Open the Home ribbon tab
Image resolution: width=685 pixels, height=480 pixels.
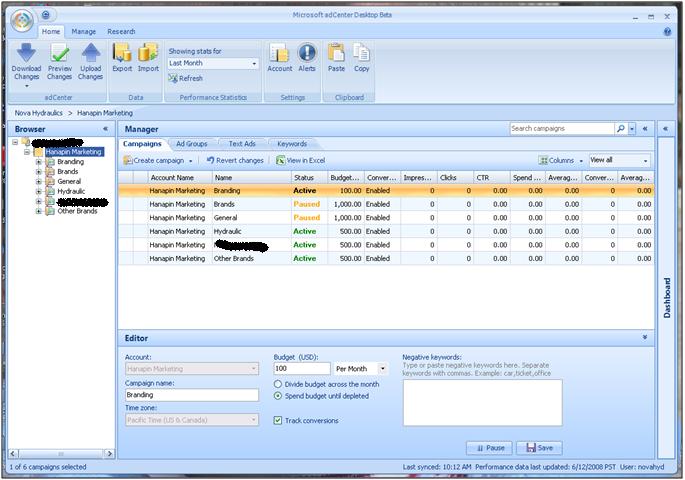click(51, 31)
